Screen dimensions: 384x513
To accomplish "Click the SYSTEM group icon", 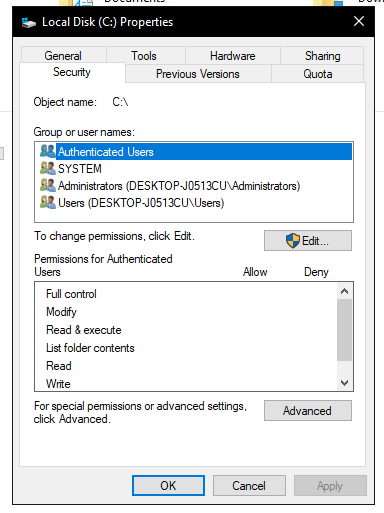I will click(x=48, y=168).
